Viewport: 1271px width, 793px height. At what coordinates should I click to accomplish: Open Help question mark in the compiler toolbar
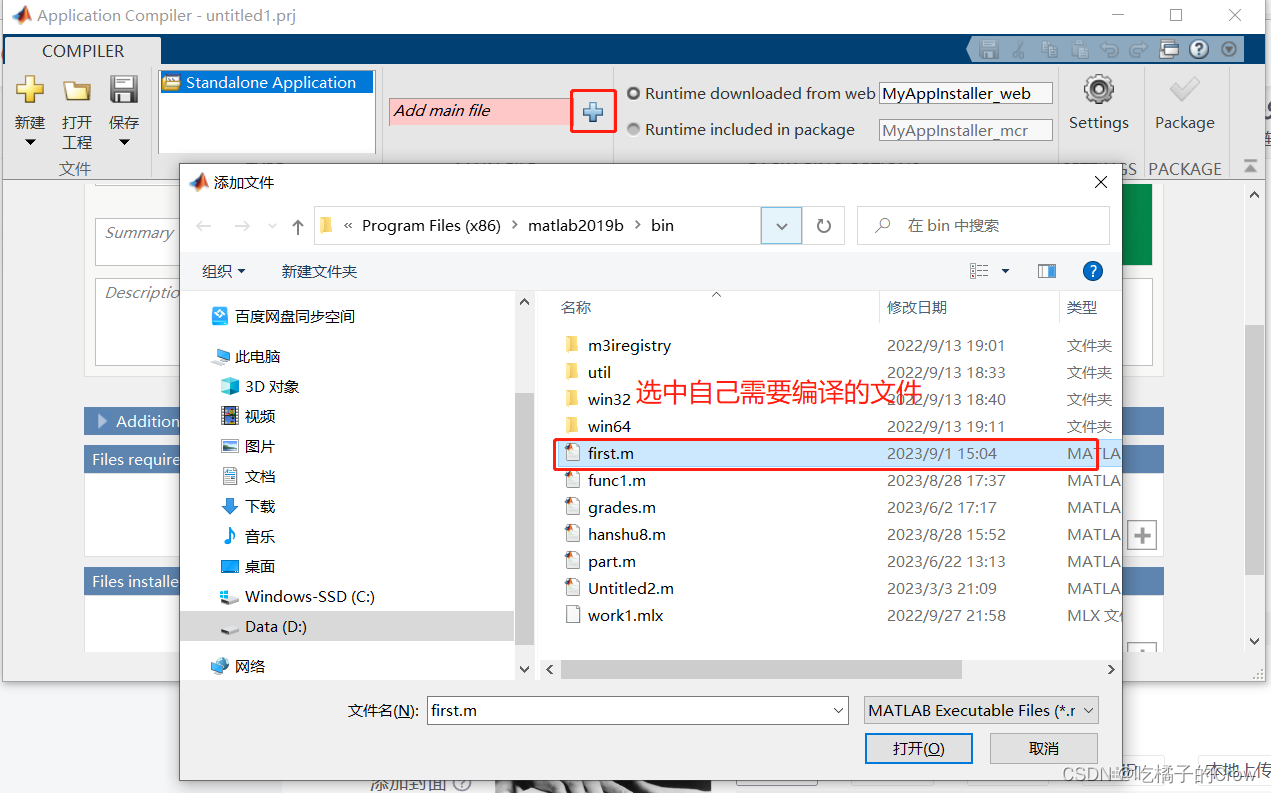[1199, 49]
